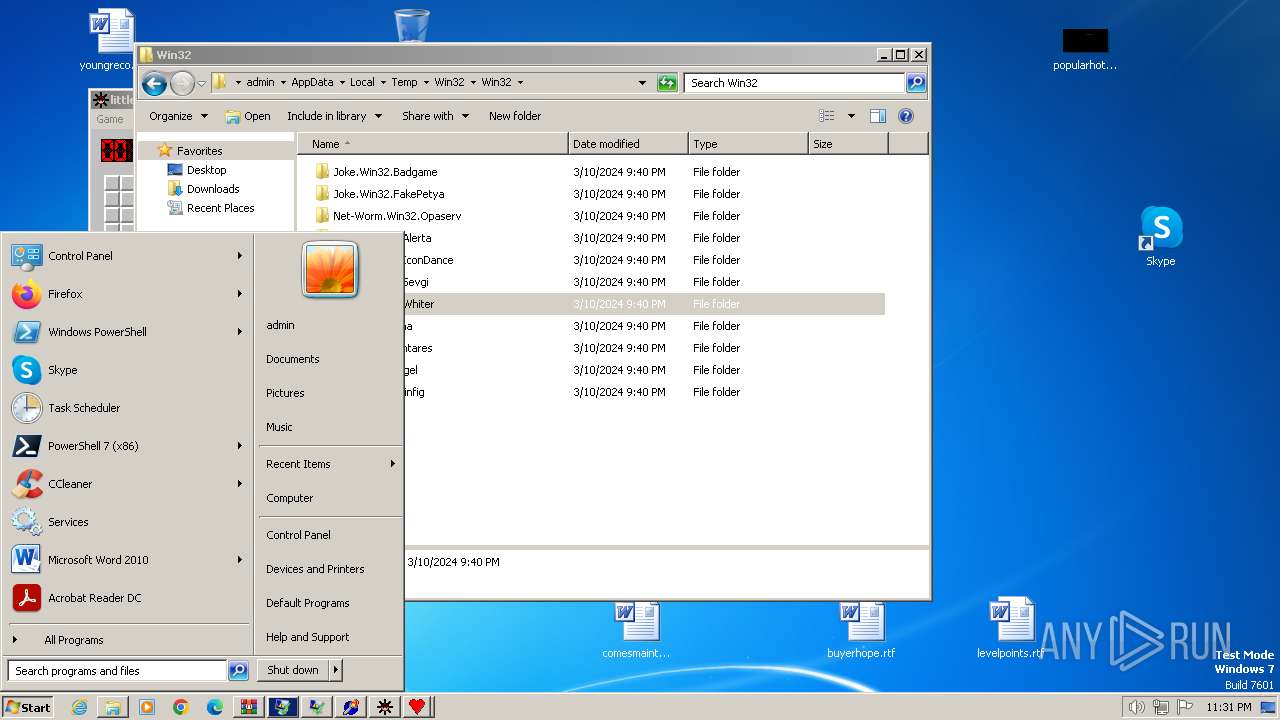1280x720 pixels.
Task: Expand Control Panel submenu arrow in programs list
Action: 240,256
